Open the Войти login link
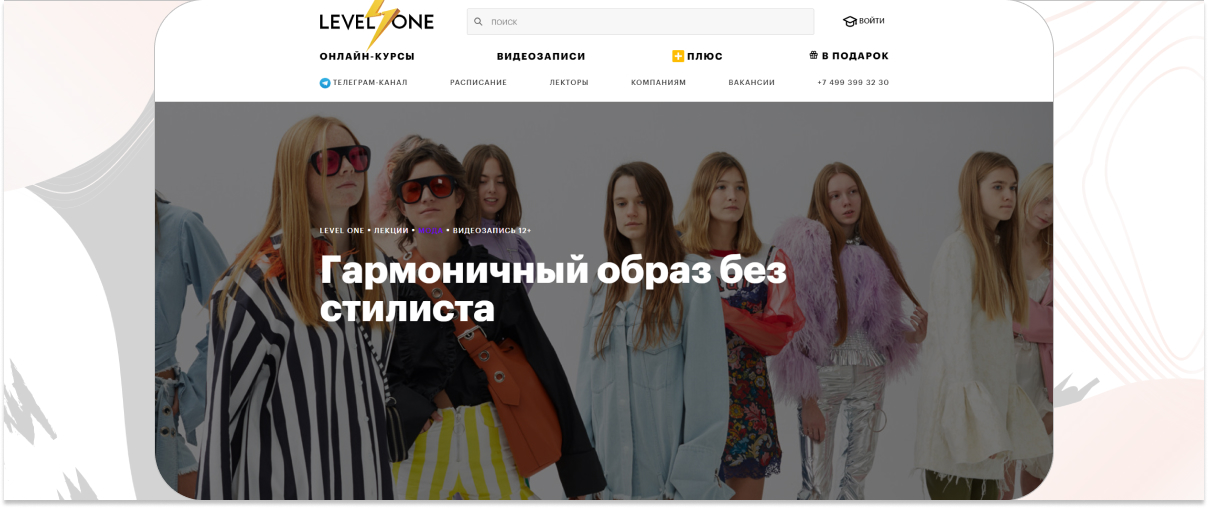The height and width of the screenshot is (508, 1208). pyautogui.click(x=872, y=21)
